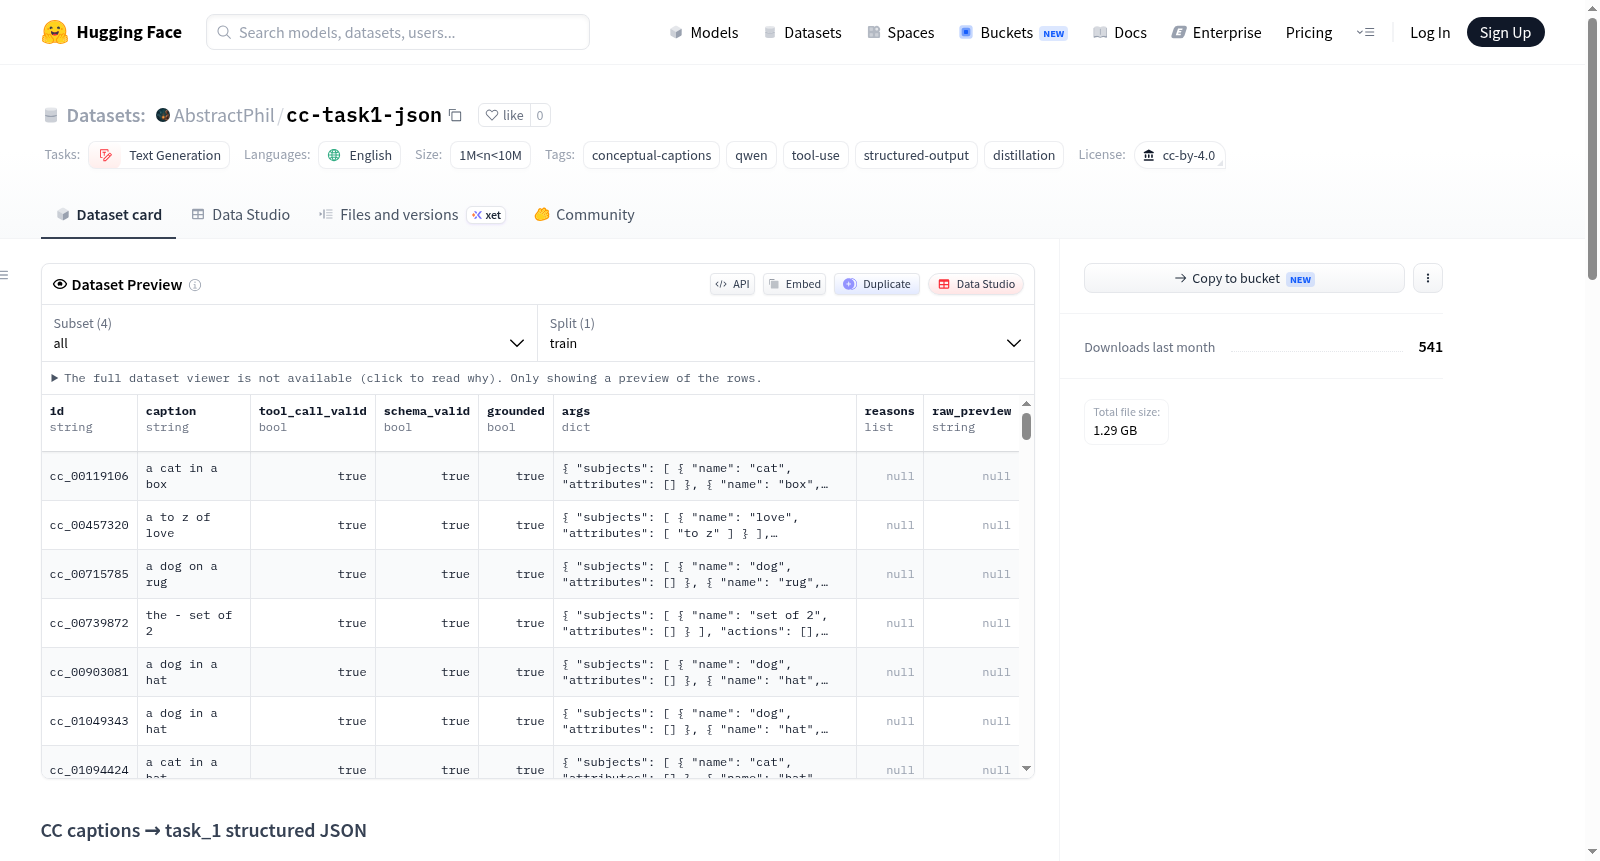Like the cc-task1-json dataset
This screenshot has width=1600, height=861.
504,115
